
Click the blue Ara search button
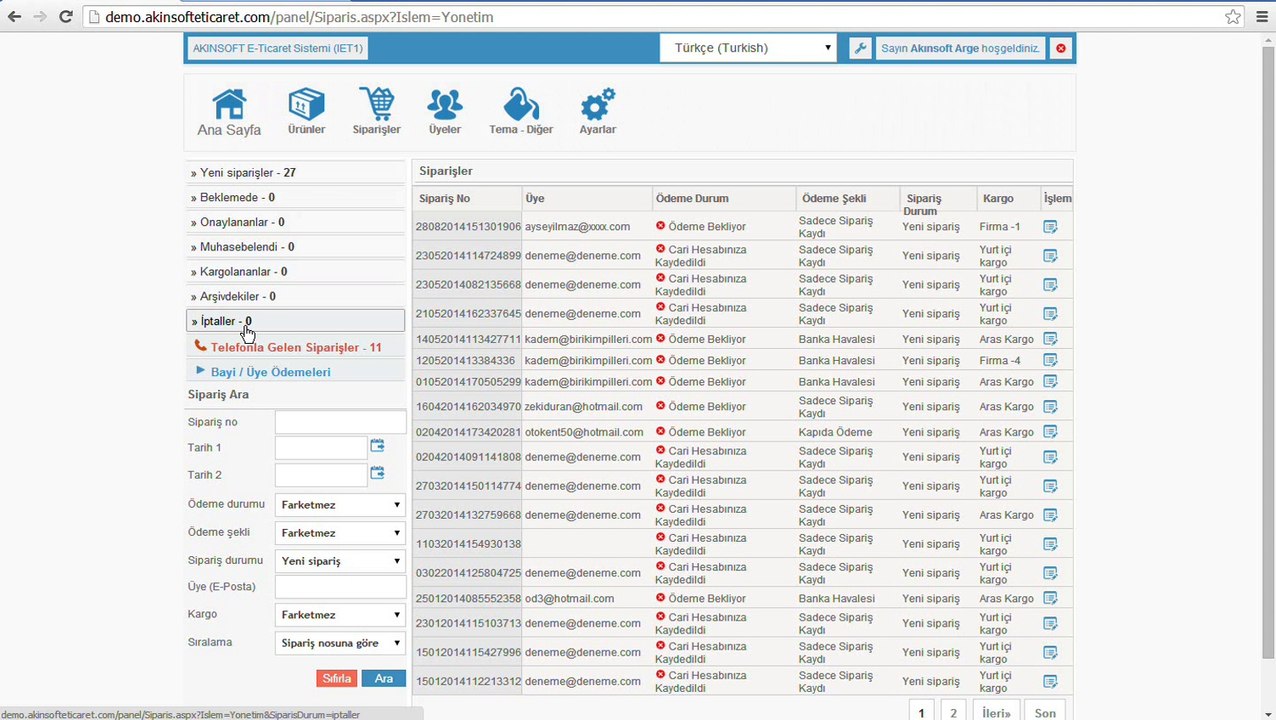(384, 678)
